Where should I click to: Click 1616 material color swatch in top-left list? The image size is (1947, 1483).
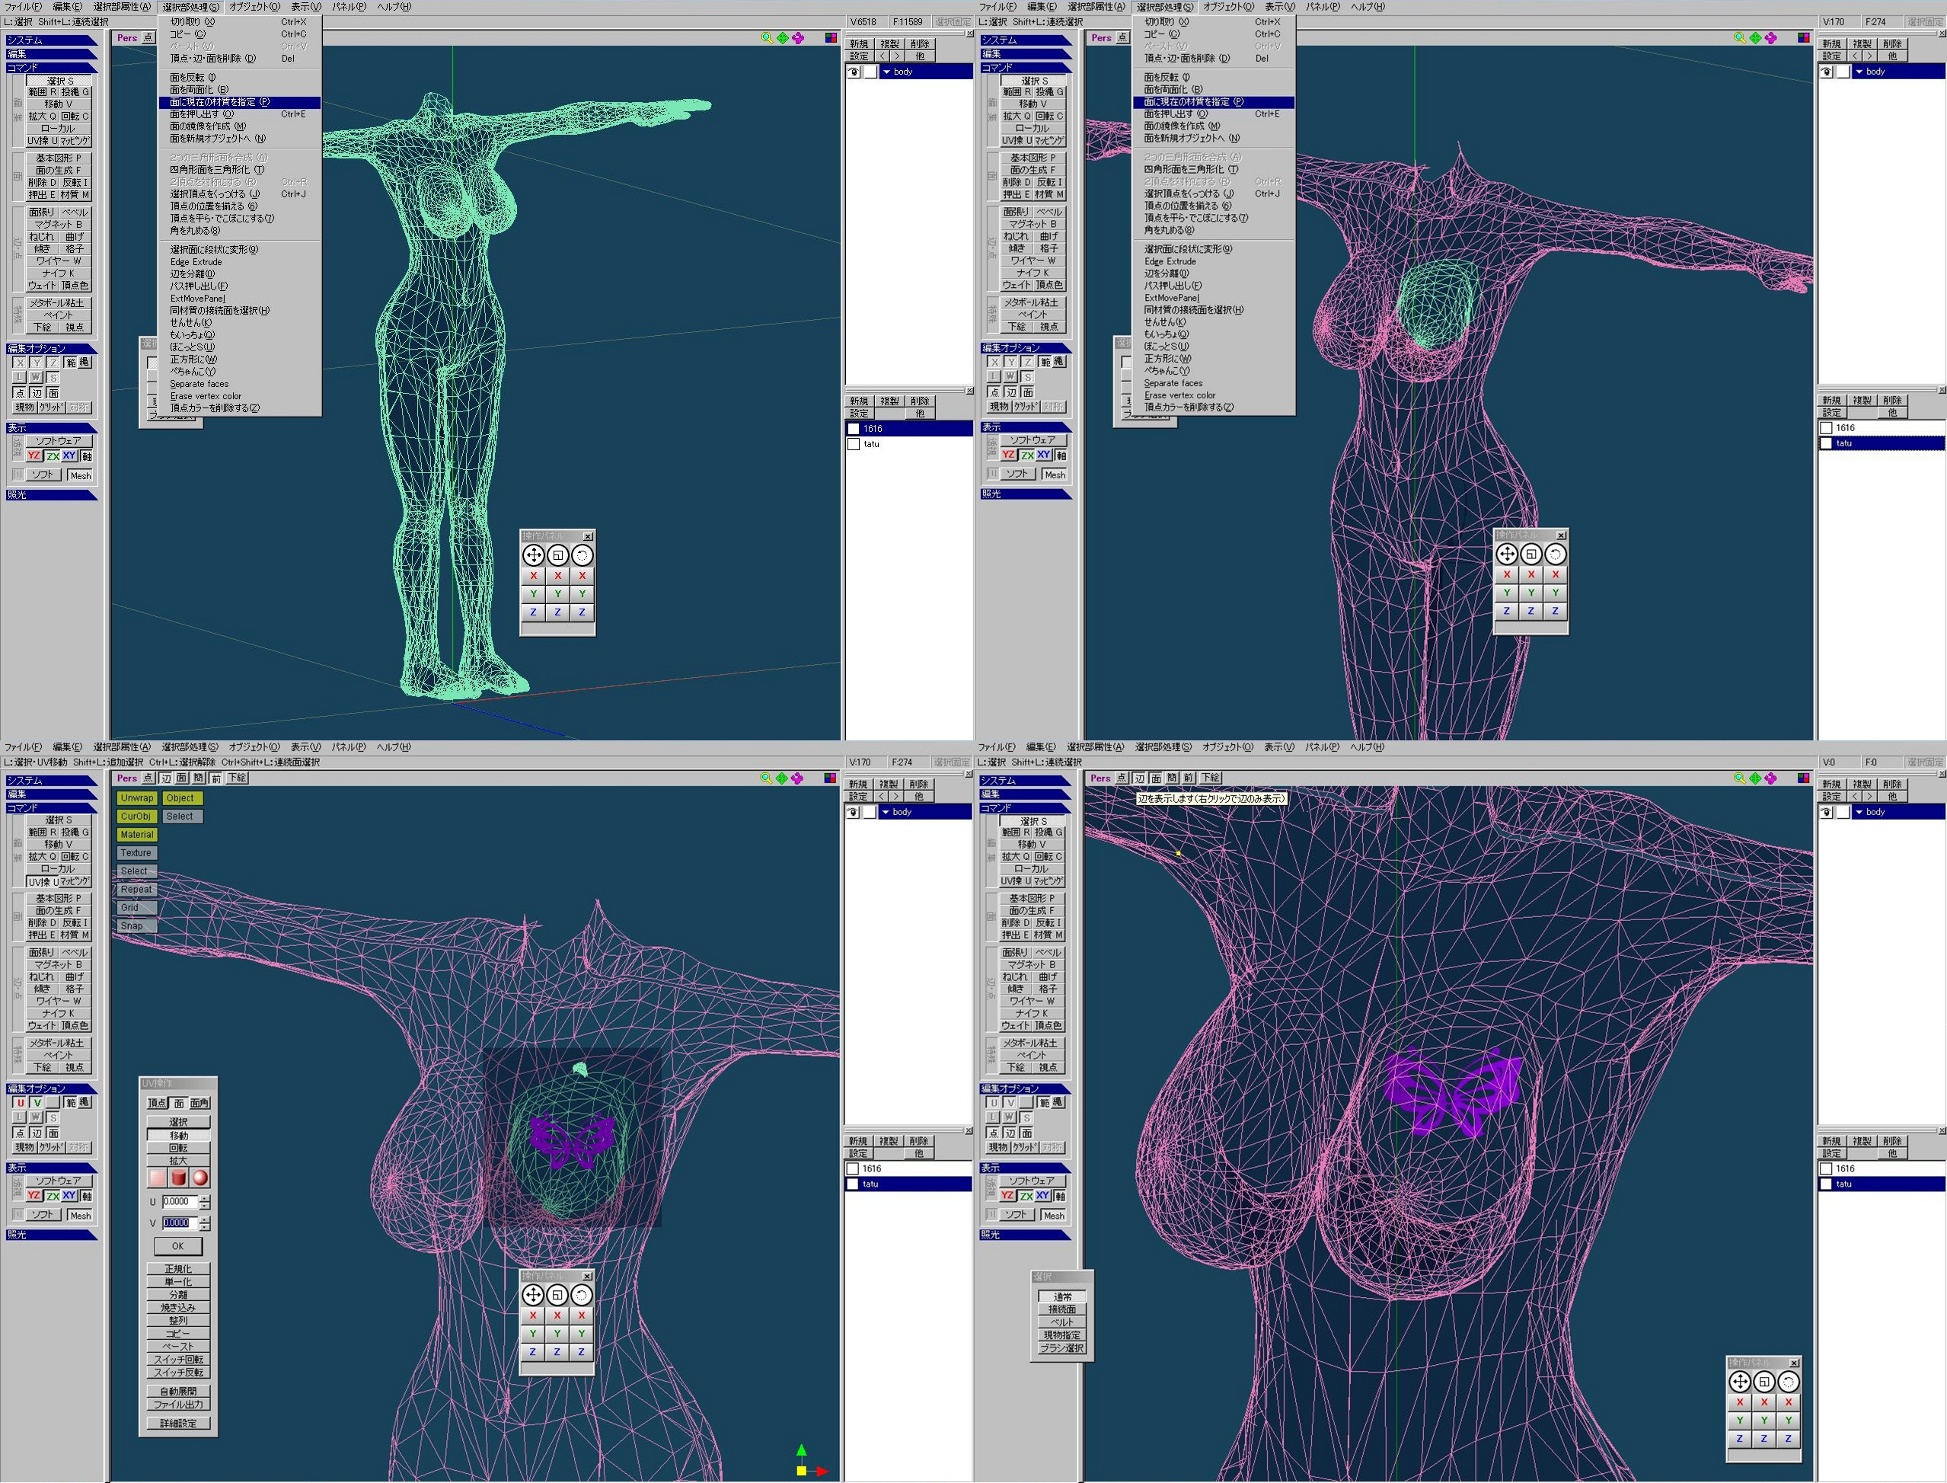coord(853,429)
